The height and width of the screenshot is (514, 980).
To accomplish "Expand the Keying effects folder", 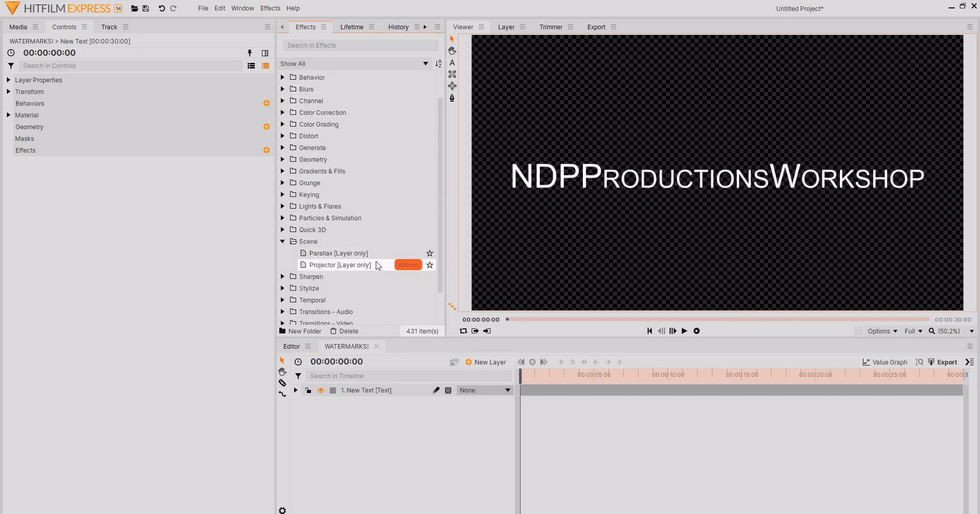I will (282, 194).
